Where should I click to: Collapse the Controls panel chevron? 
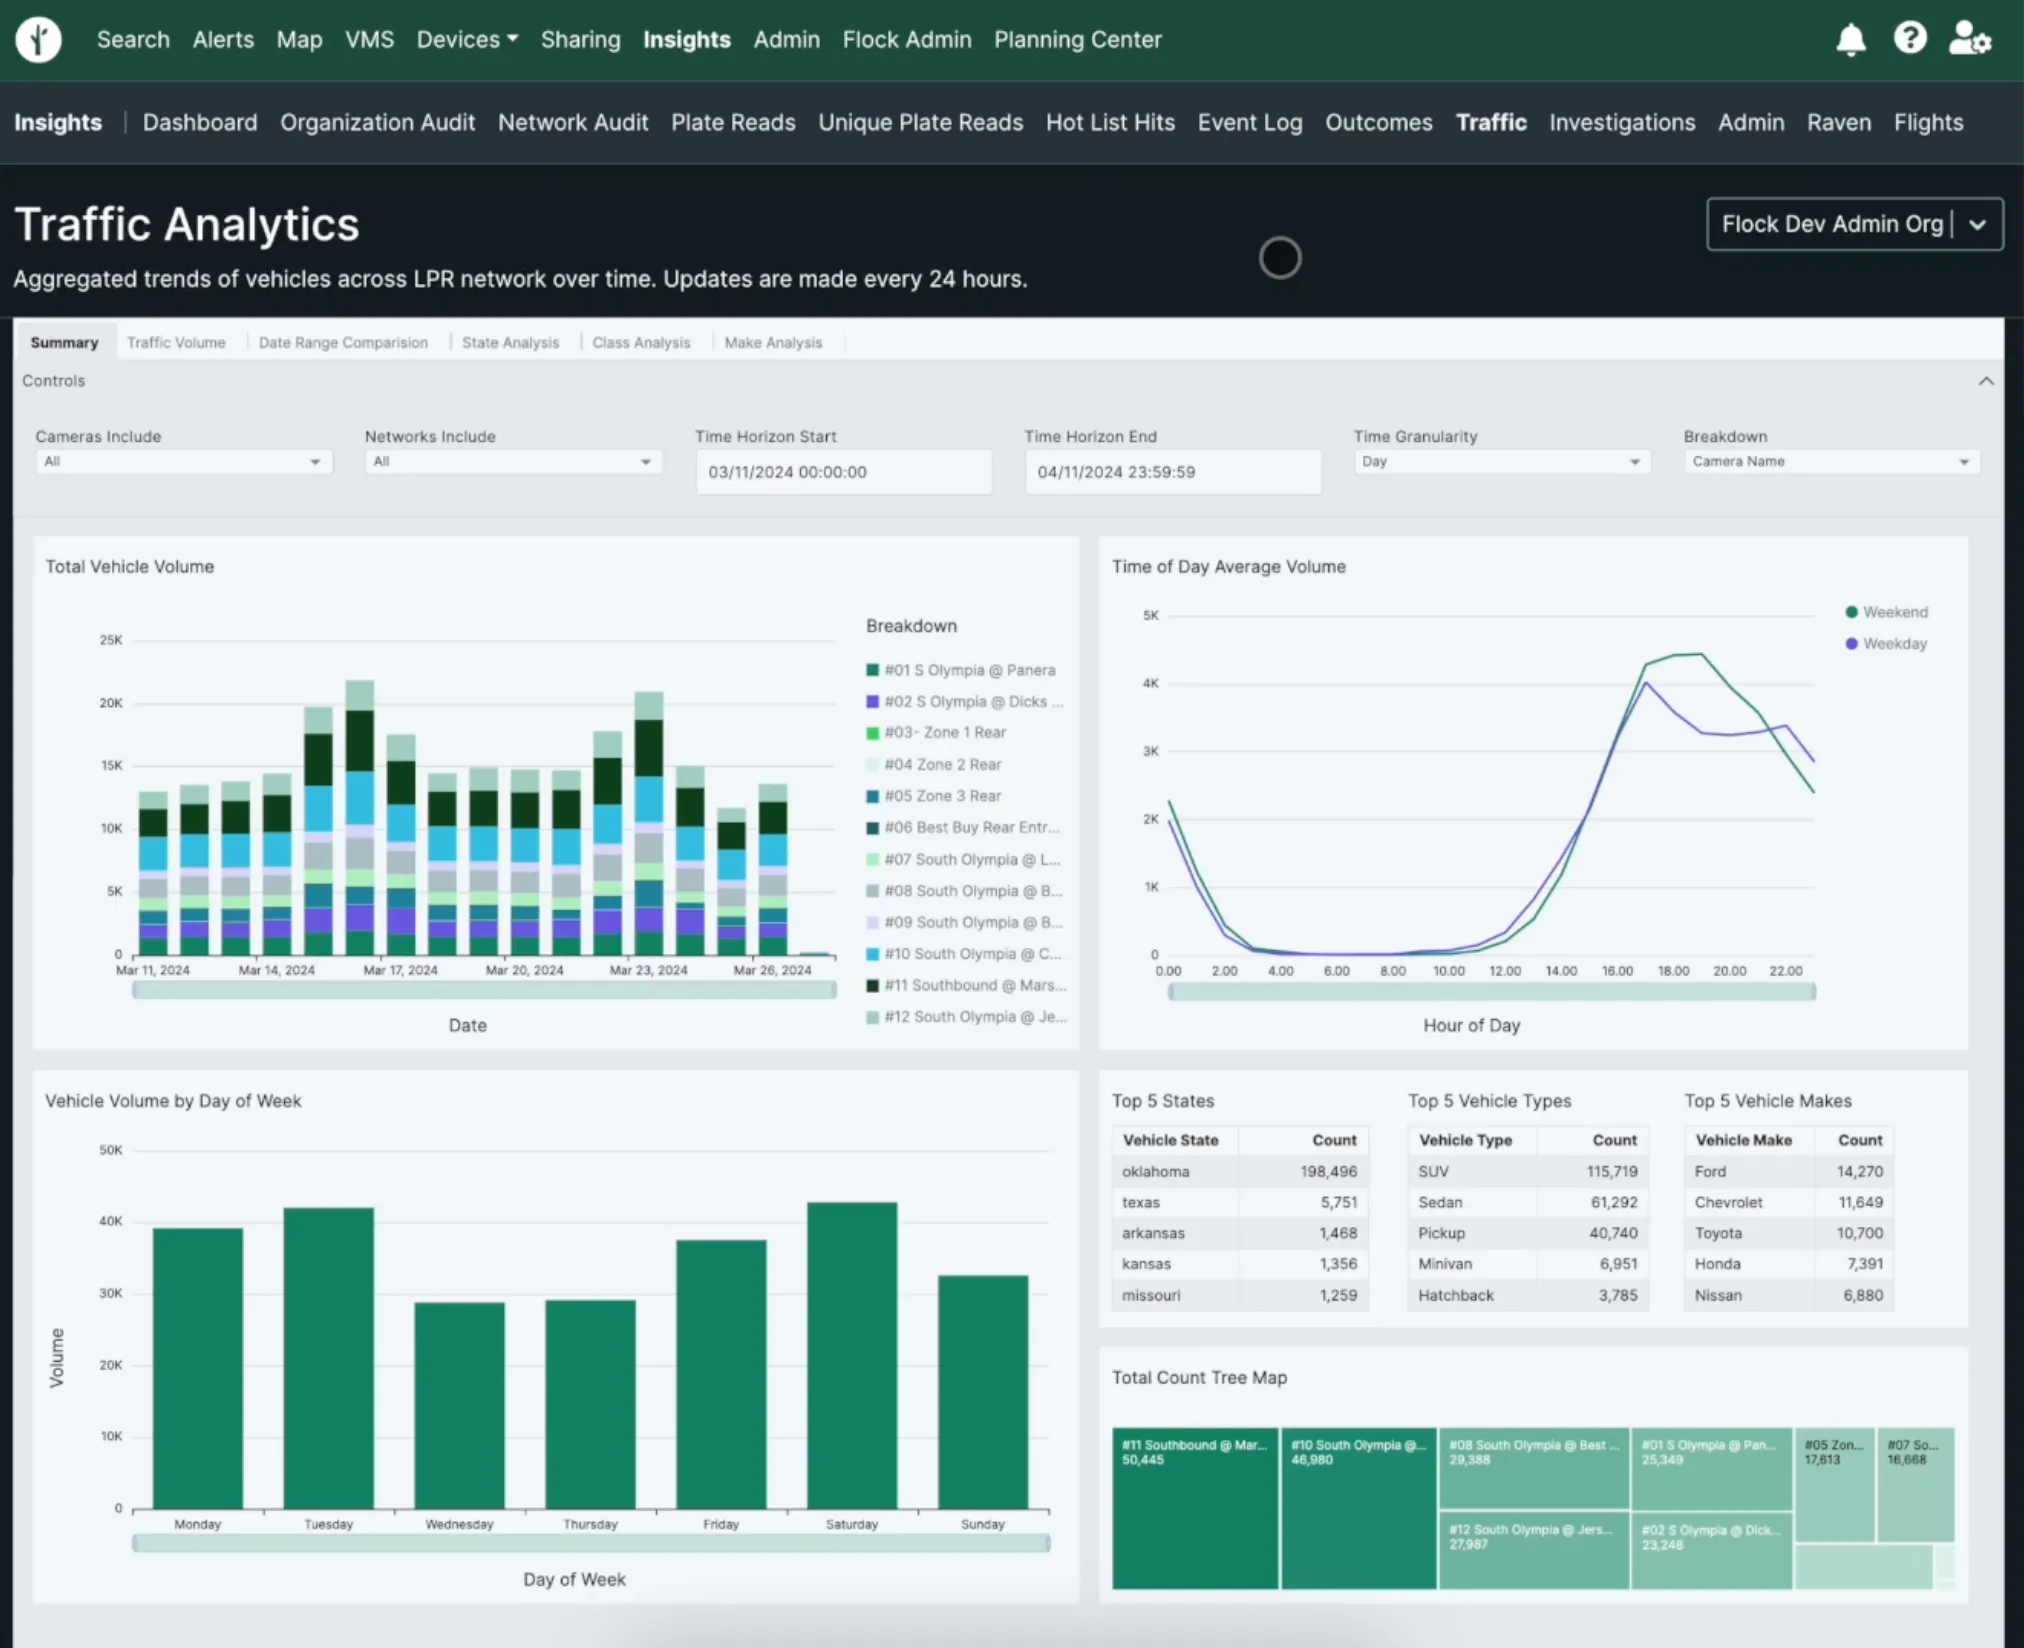click(1986, 381)
